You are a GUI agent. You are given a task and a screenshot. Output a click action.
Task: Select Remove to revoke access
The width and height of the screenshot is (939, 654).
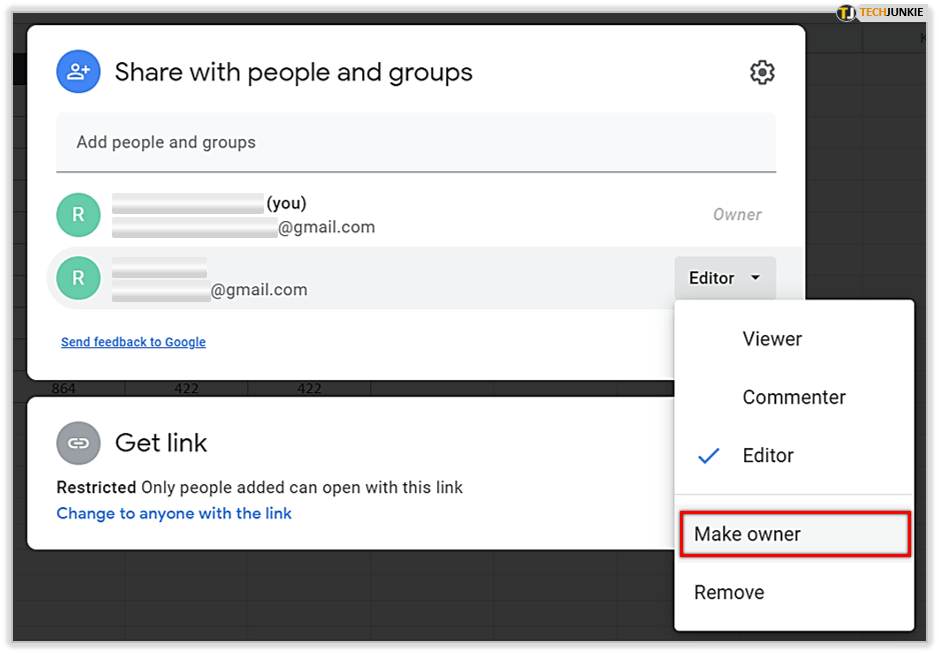(x=729, y=592)
